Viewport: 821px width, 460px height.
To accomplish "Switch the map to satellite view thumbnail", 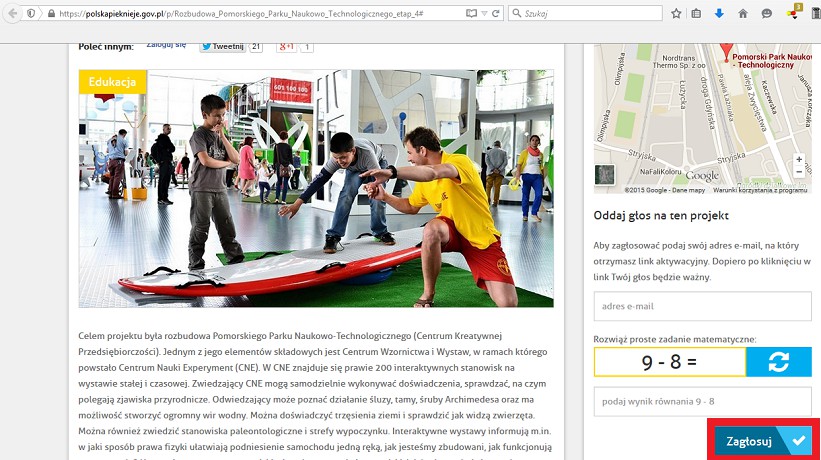I will point(605,175).
